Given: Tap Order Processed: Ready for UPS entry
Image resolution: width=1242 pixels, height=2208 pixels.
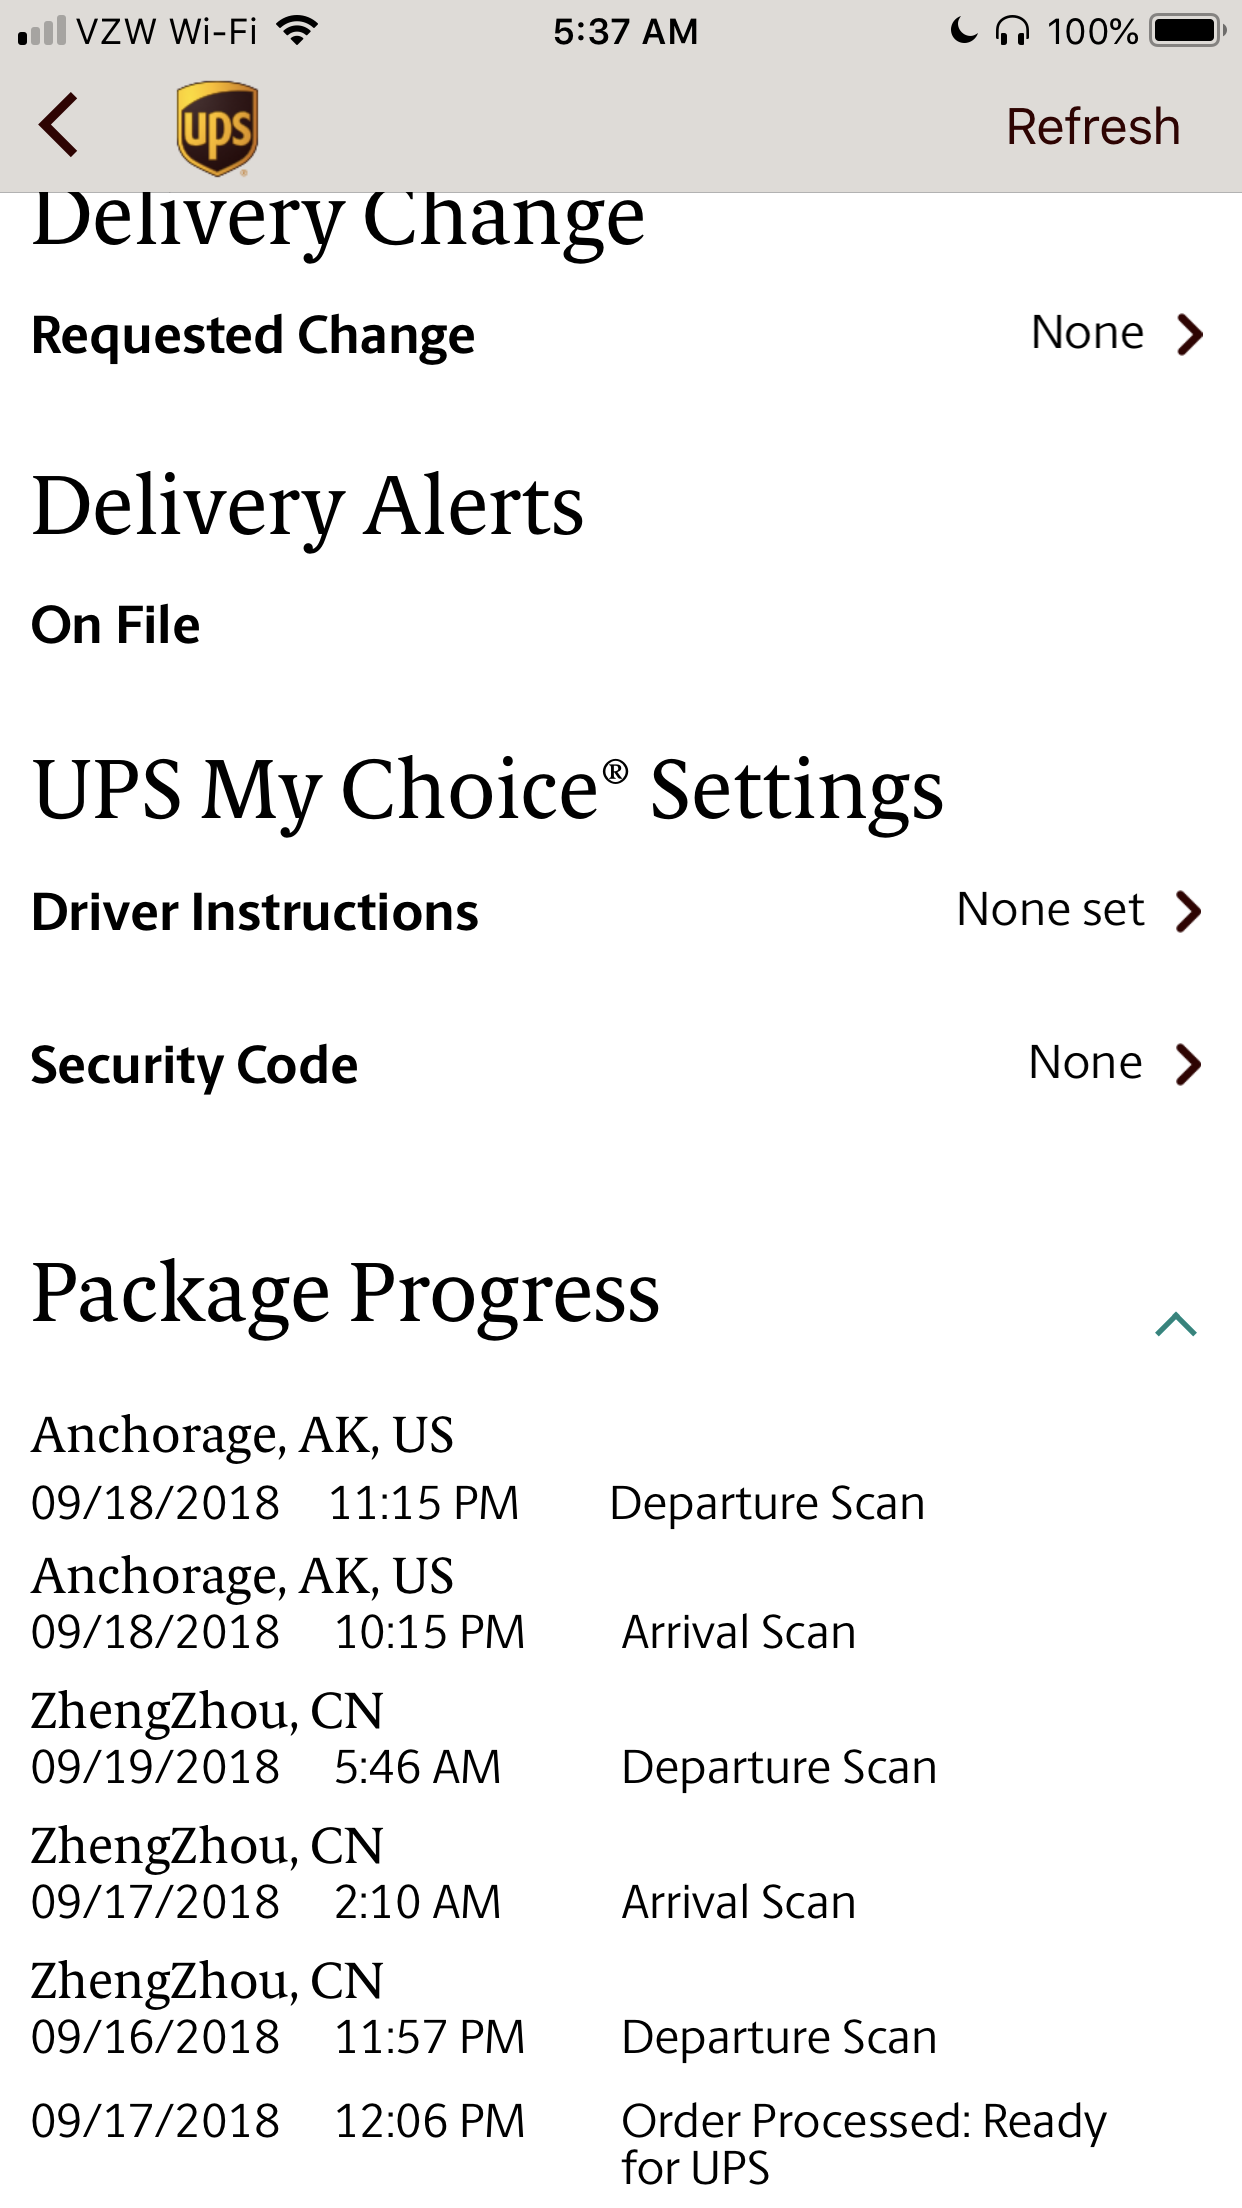Looking at the screenshot, I should (x=569, y=2144).
